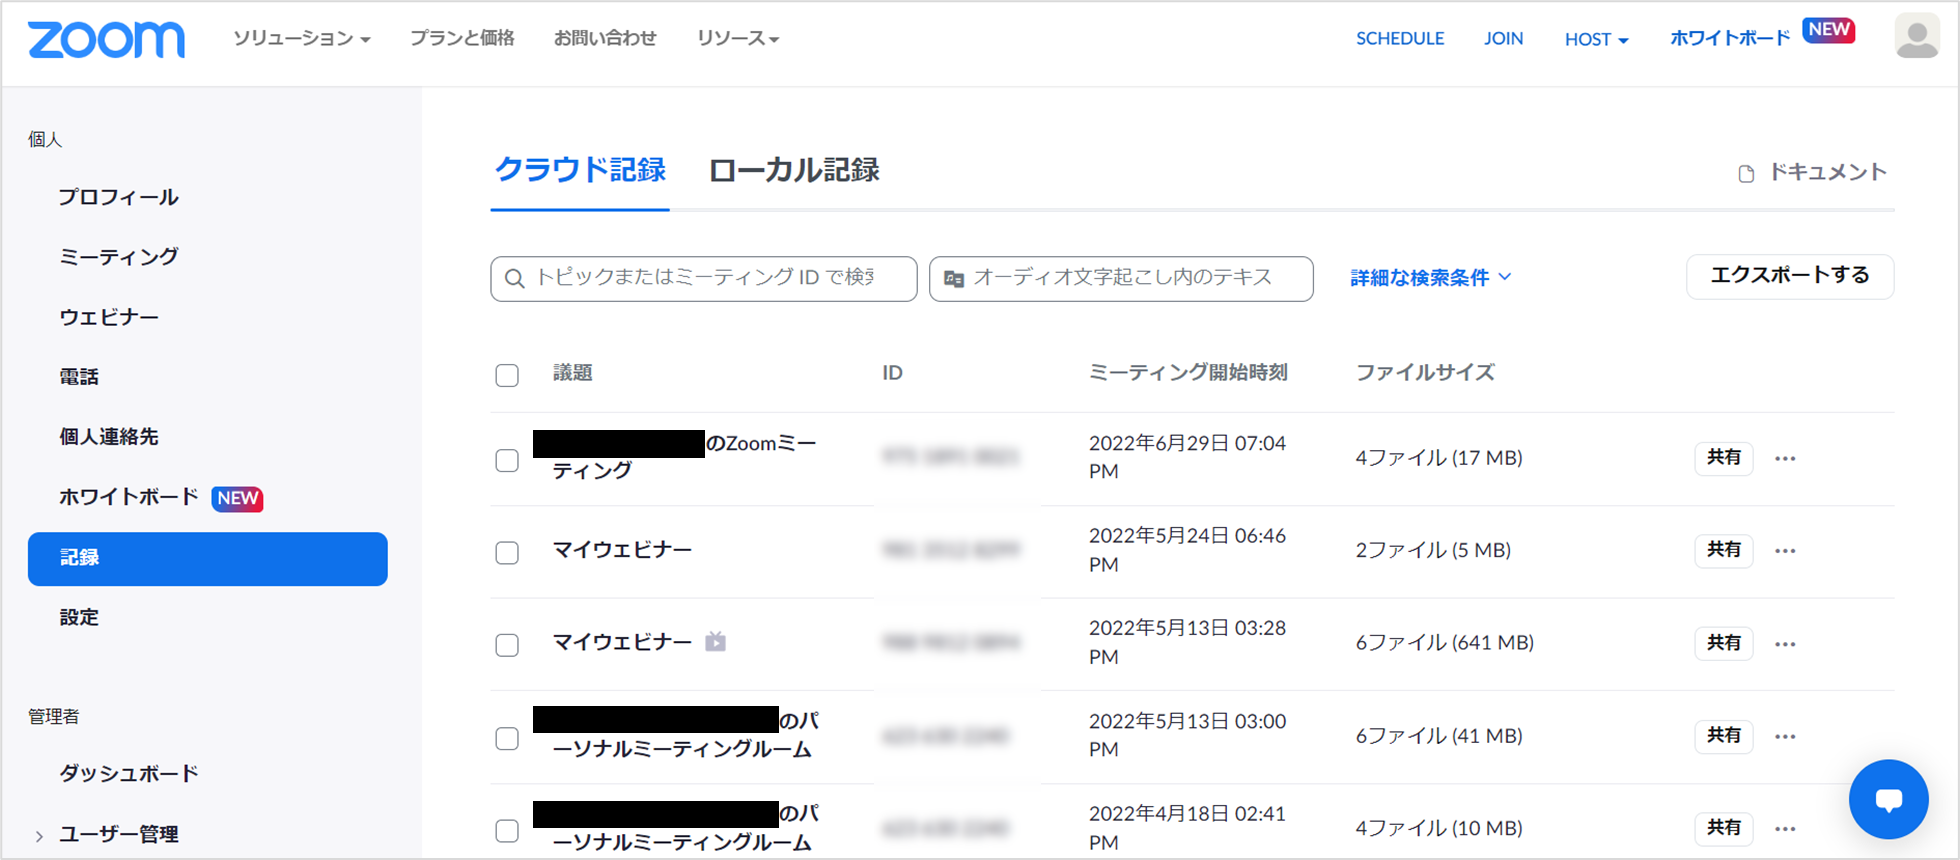Open the May 24 マイウェビナー recording title
Screen dimensions: 1960x860
click(622, 550)
